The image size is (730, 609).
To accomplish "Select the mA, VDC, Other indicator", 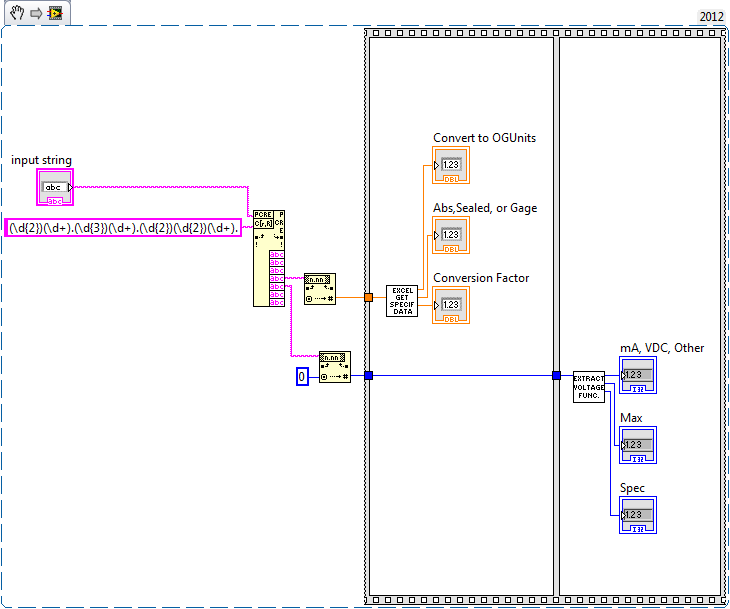I will (638, 375).
